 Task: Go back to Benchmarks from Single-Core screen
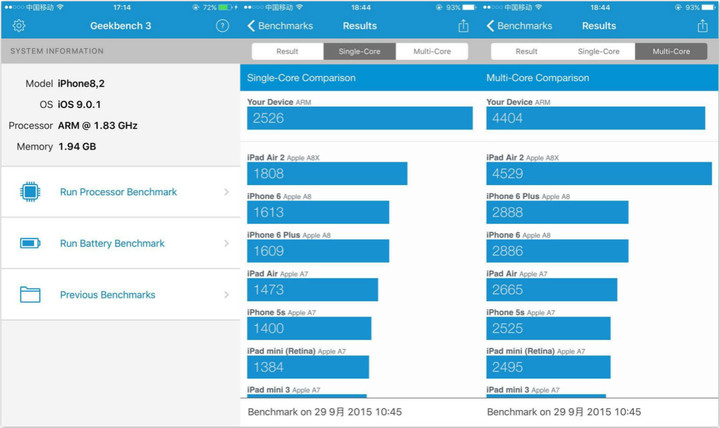click(x=279, y=25)
